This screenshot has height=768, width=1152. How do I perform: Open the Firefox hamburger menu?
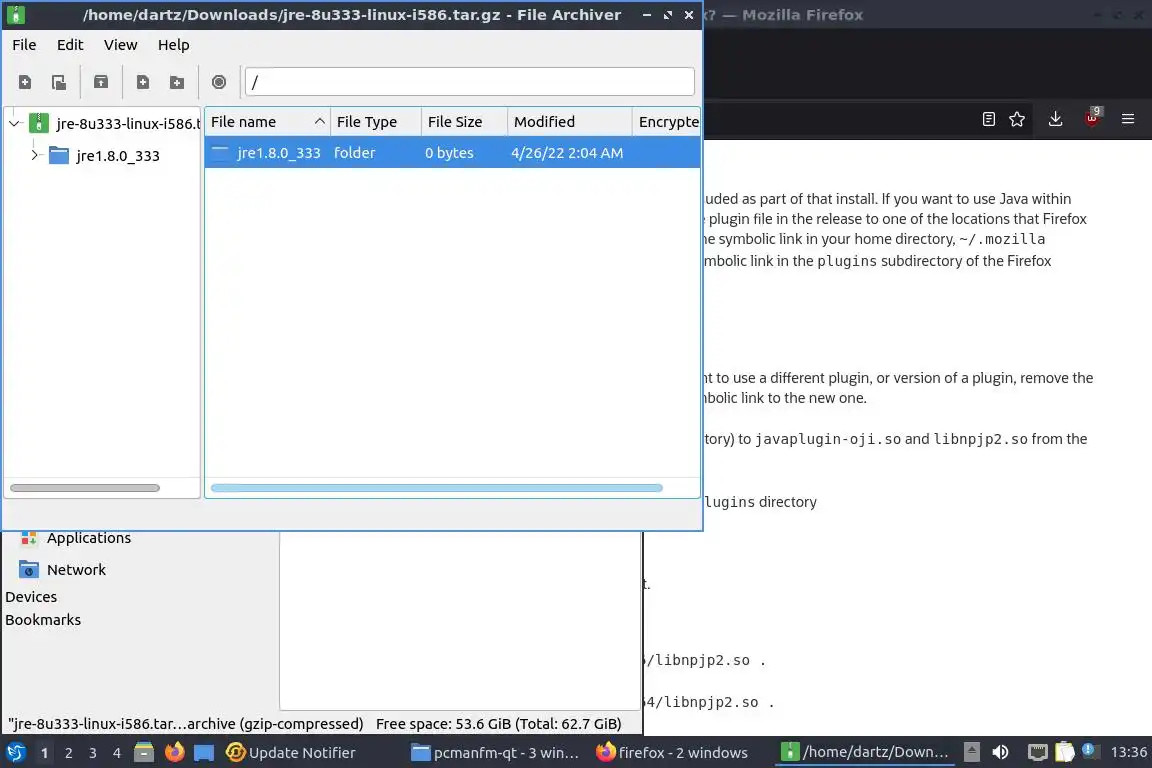pyautogui.click(x=1128, y=119)
